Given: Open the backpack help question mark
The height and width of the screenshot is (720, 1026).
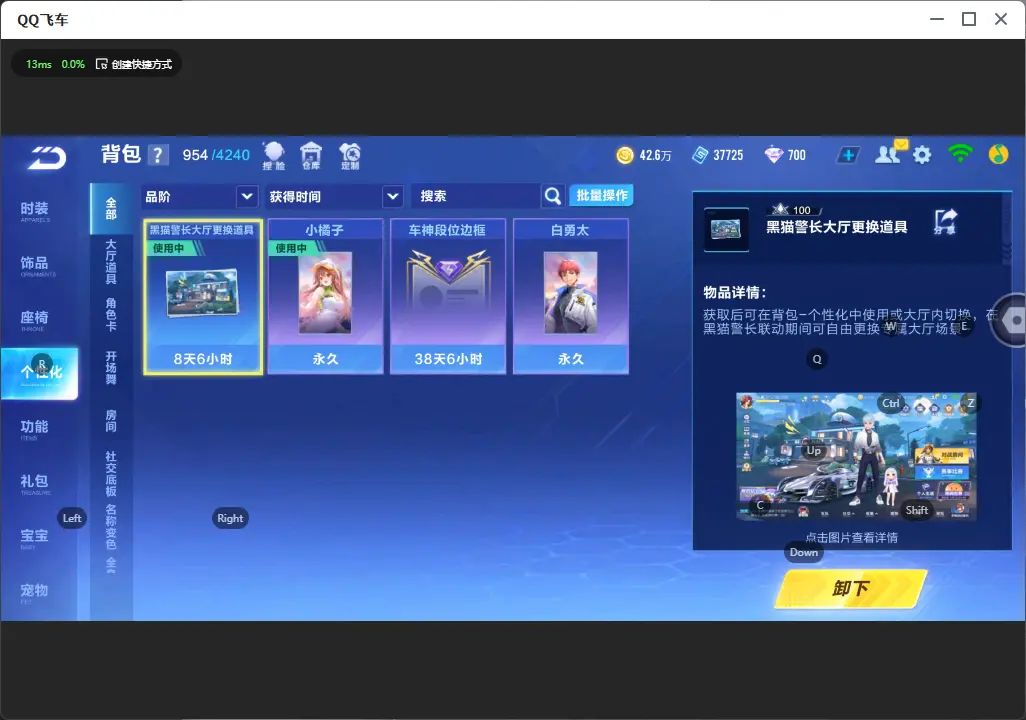Looking at the screenshot, I should coord(158,155).
